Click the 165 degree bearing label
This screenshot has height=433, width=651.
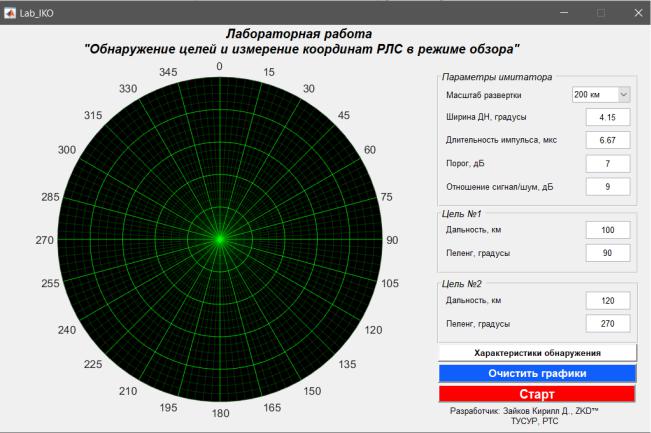click(x=272, y=408)
